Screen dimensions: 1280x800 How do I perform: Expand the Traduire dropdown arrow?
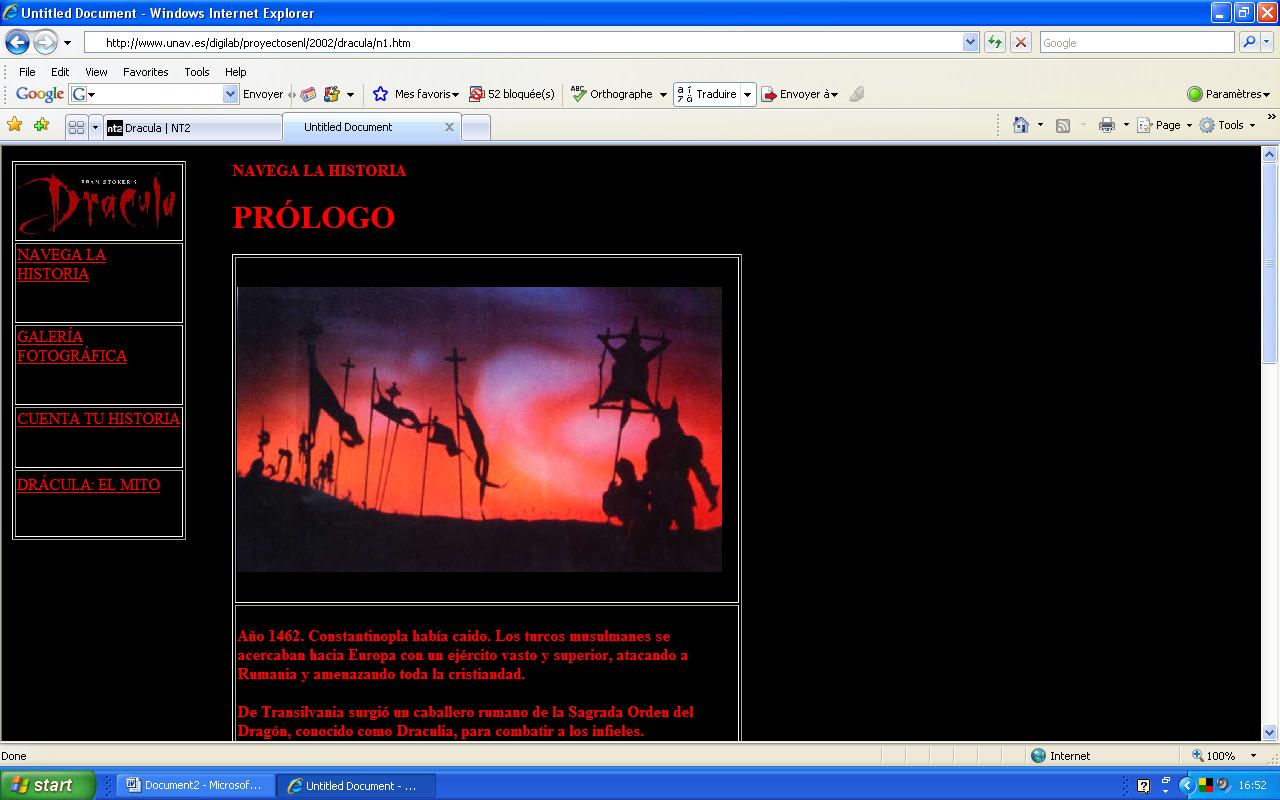click(747, 95)
